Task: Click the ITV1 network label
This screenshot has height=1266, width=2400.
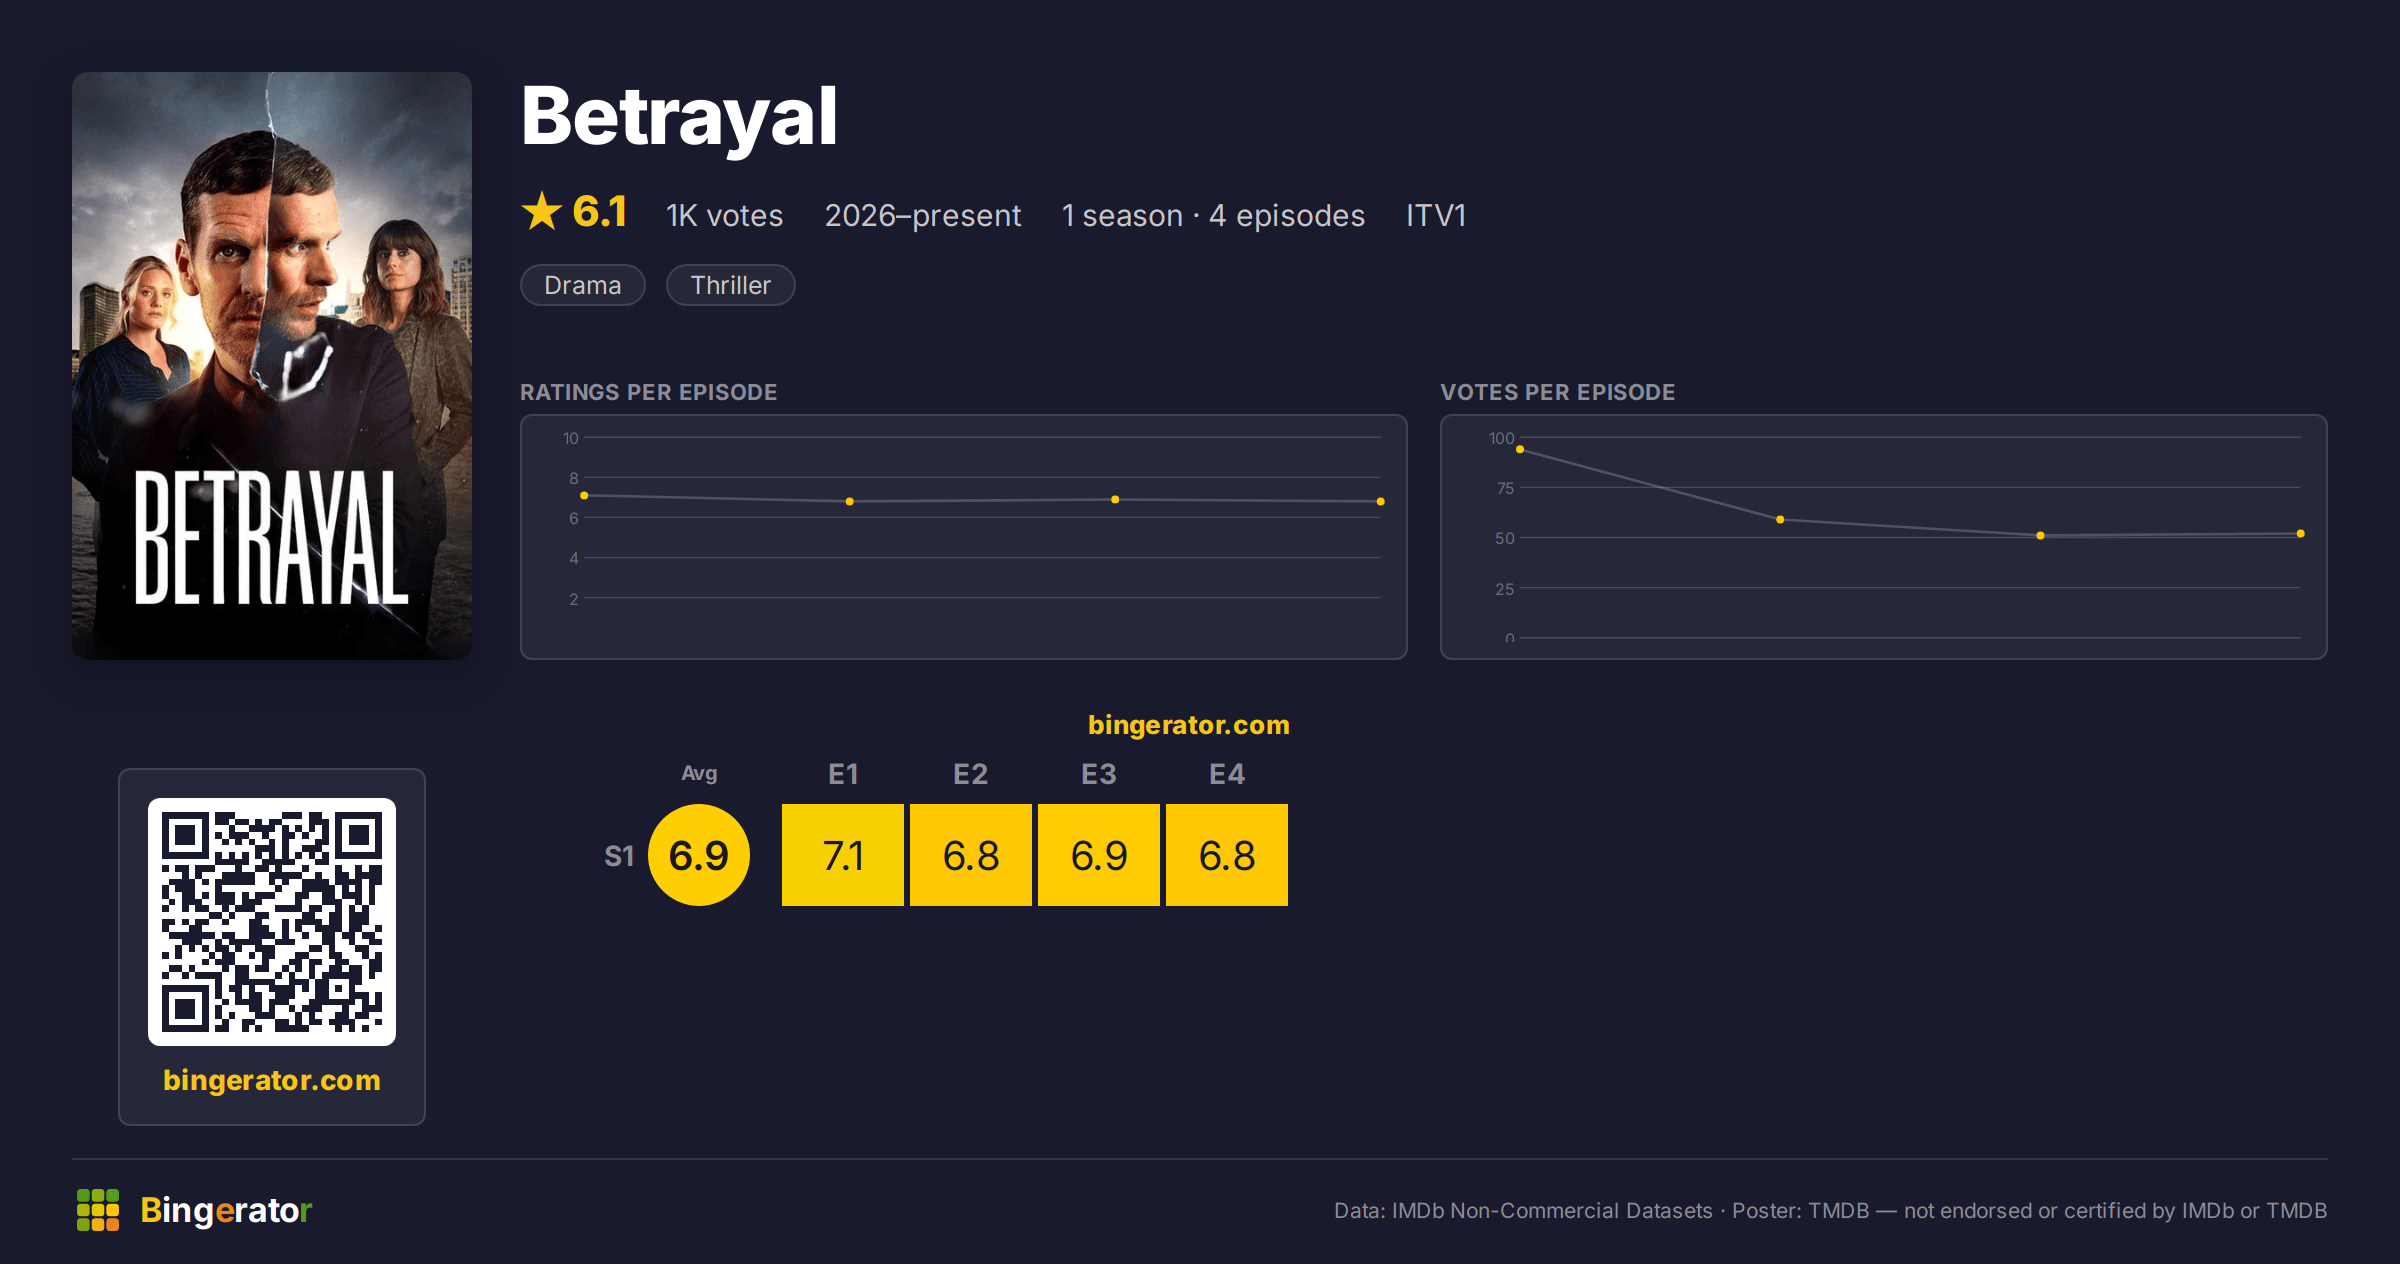Action: coord(1436,216)
